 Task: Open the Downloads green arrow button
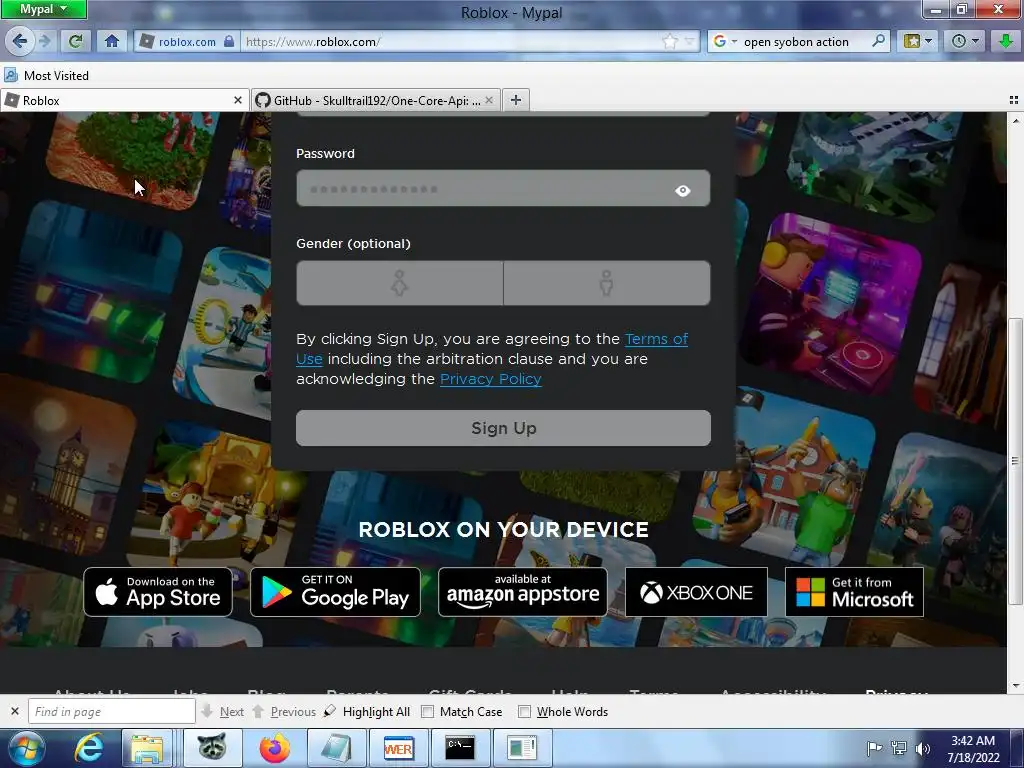1006,41
